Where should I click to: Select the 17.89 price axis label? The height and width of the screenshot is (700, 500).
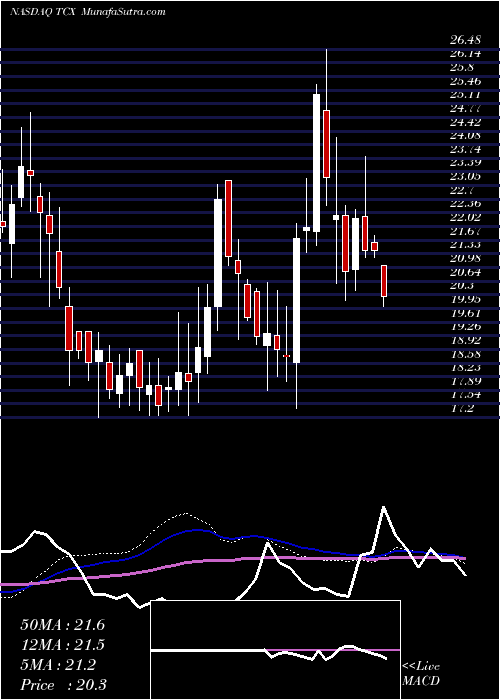[x=465, y=381]
